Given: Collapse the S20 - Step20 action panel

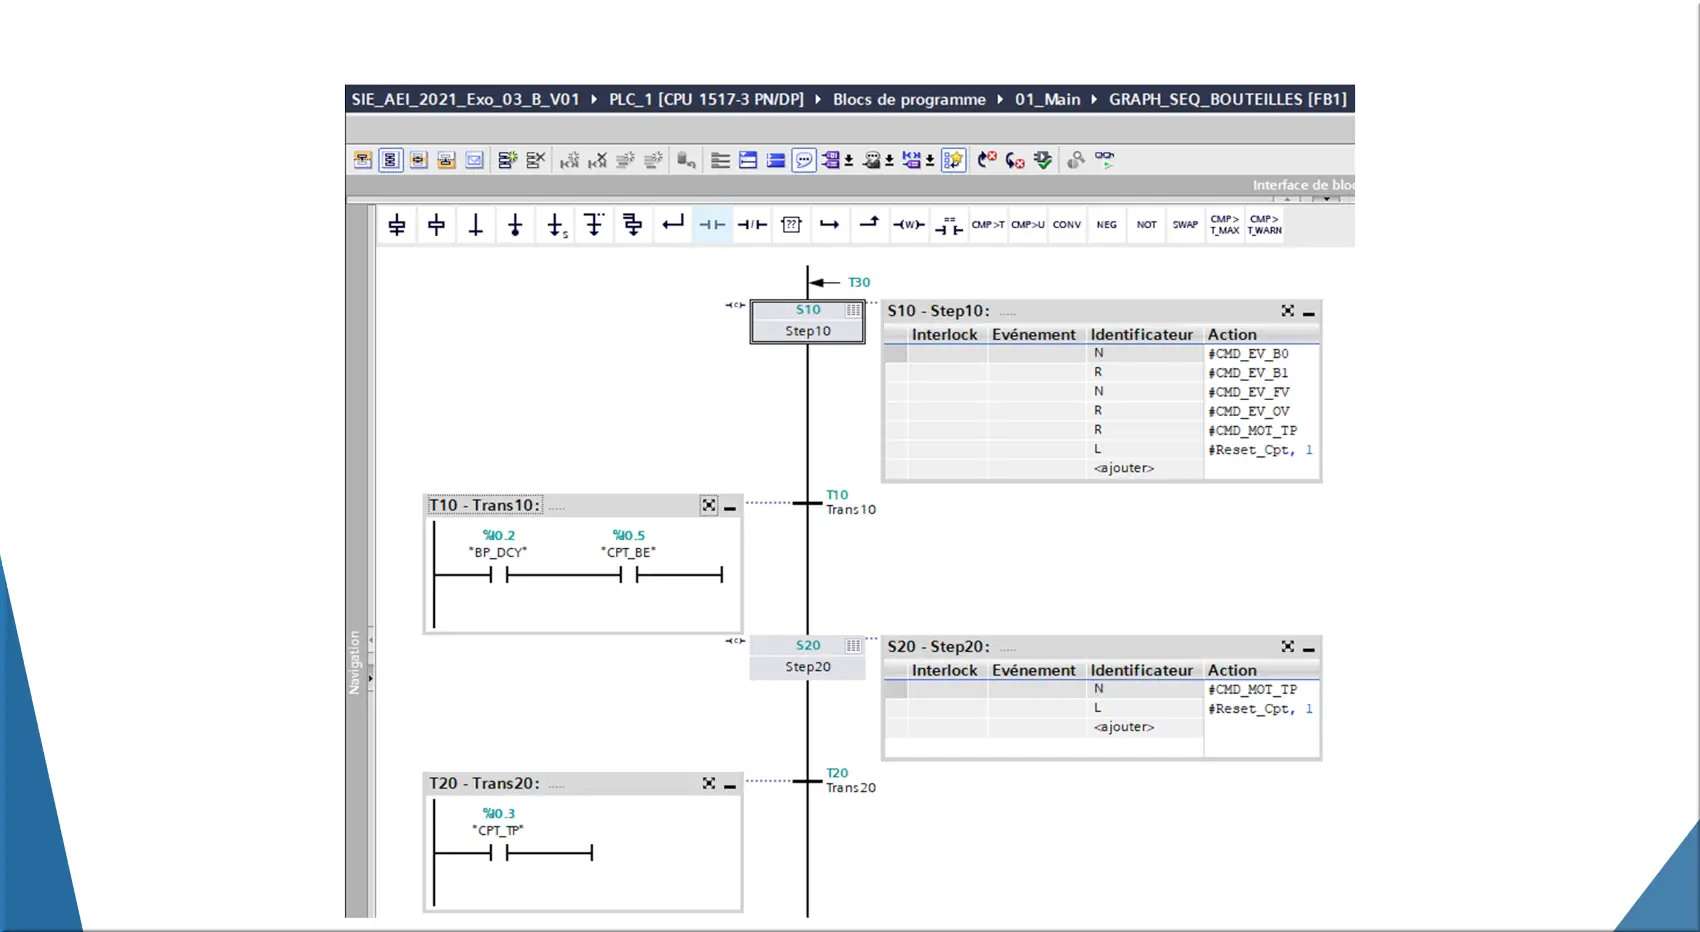Looking at the screenshot, I should 1308,649.
